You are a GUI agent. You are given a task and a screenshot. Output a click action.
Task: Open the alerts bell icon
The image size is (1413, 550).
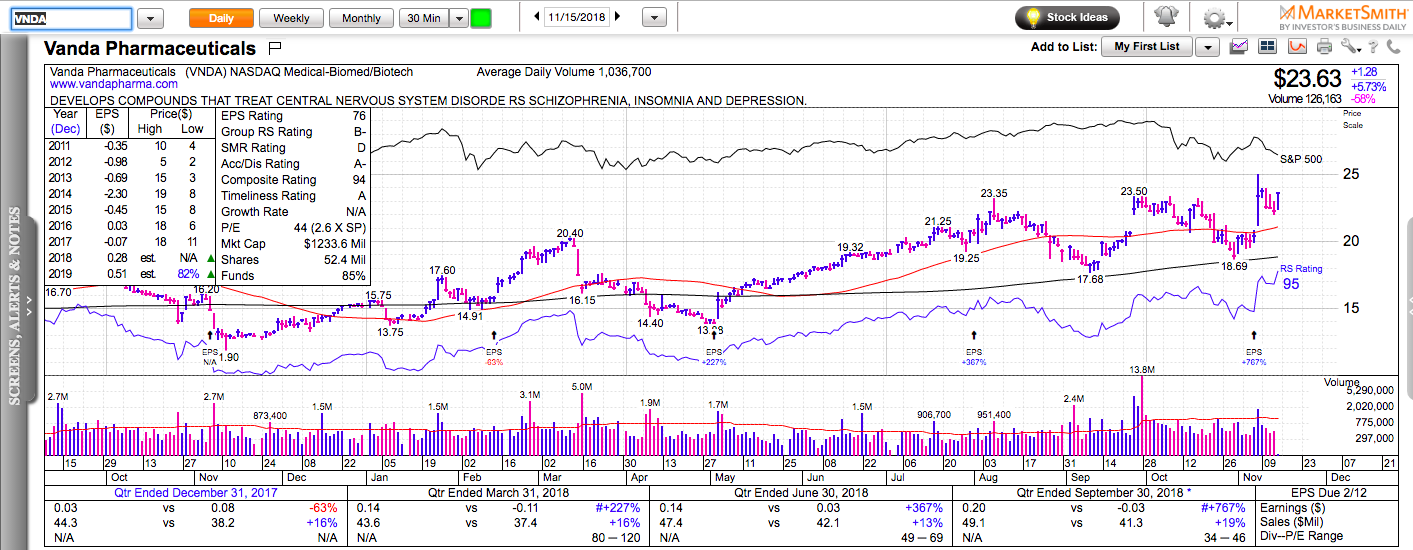click(1166, 17)
